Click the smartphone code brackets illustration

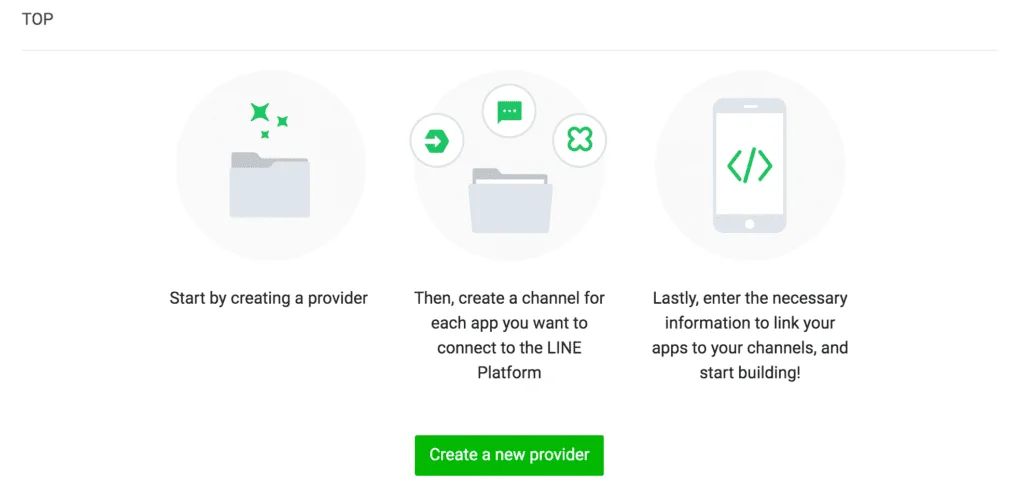750,165
